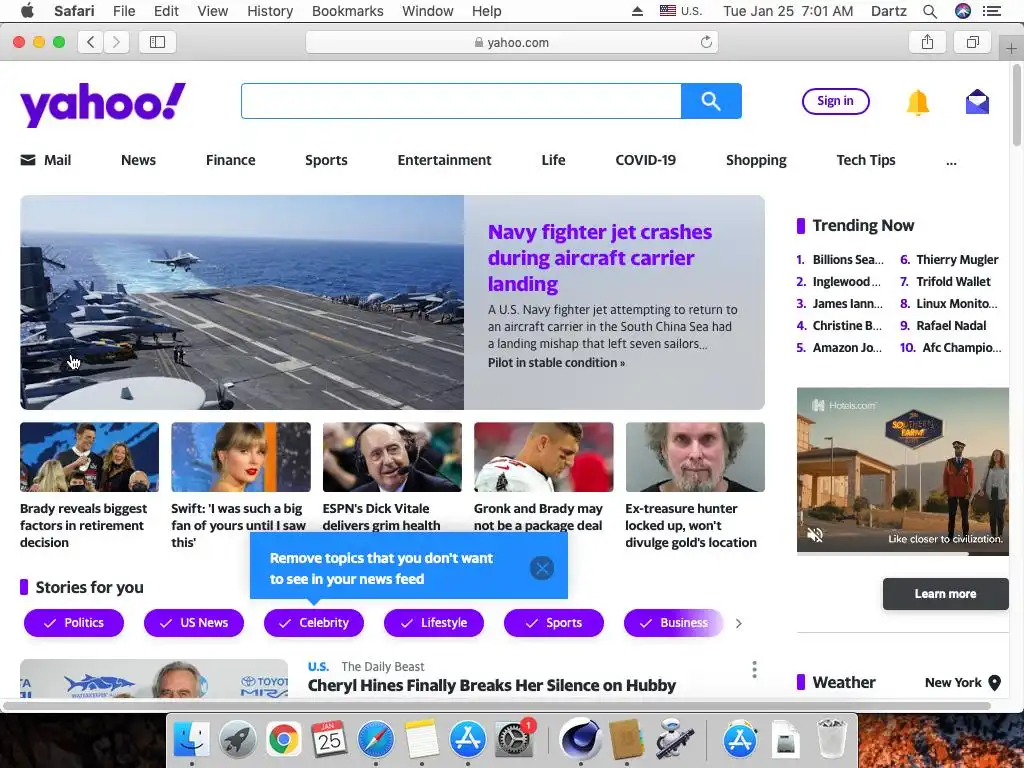Open the Yahoo Mail envelope icon
The width and height of the screenshot is (1024, 768).
point(977,102)
